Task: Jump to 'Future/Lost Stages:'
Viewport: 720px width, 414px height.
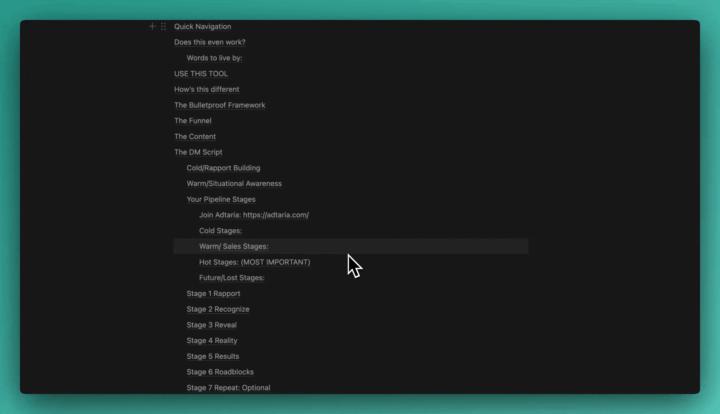Action: (x=232, y=278)
